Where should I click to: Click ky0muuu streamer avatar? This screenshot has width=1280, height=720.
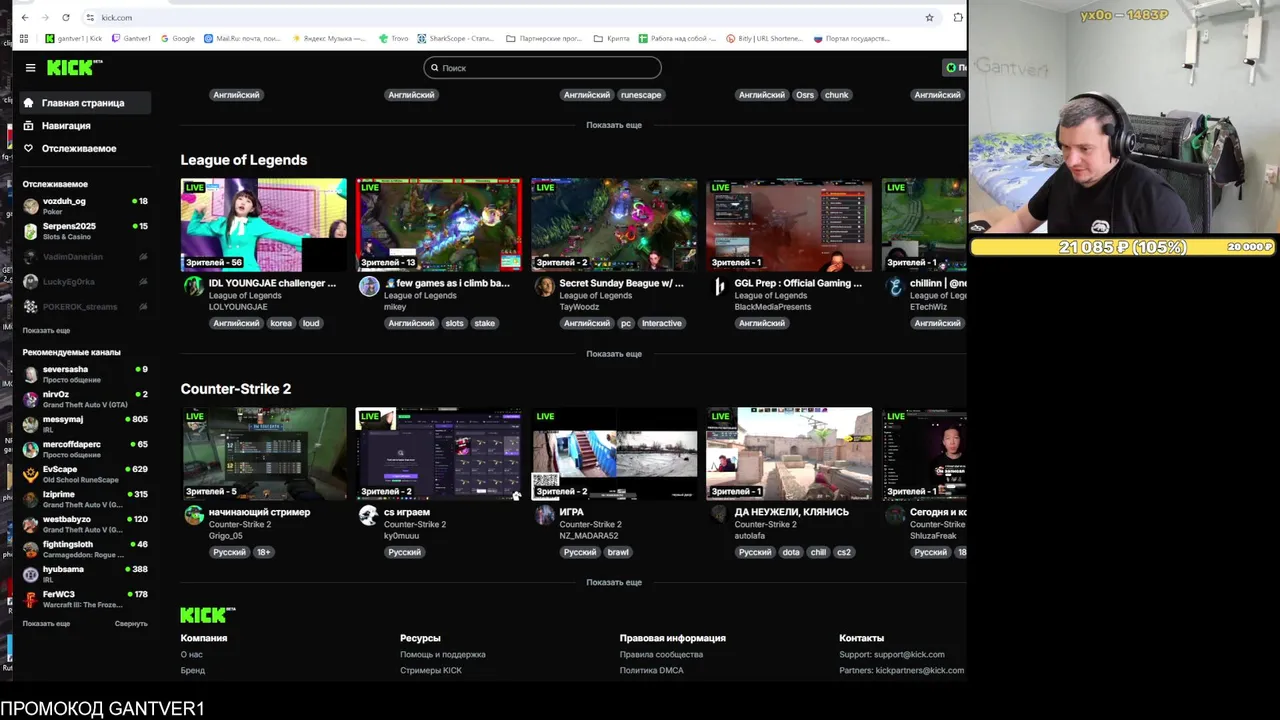pyautogui.click(x=369, y=515)
